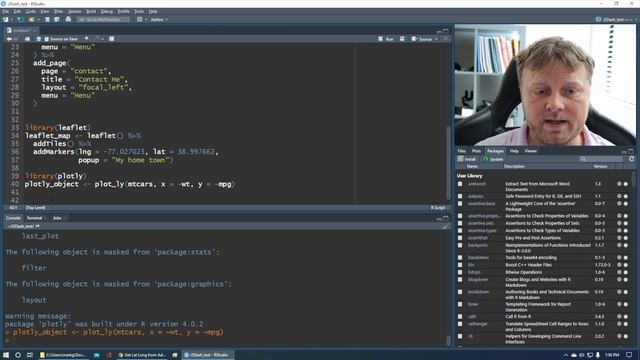Open the Tools menu
640x360 pixels.
(x=139, y=11)
